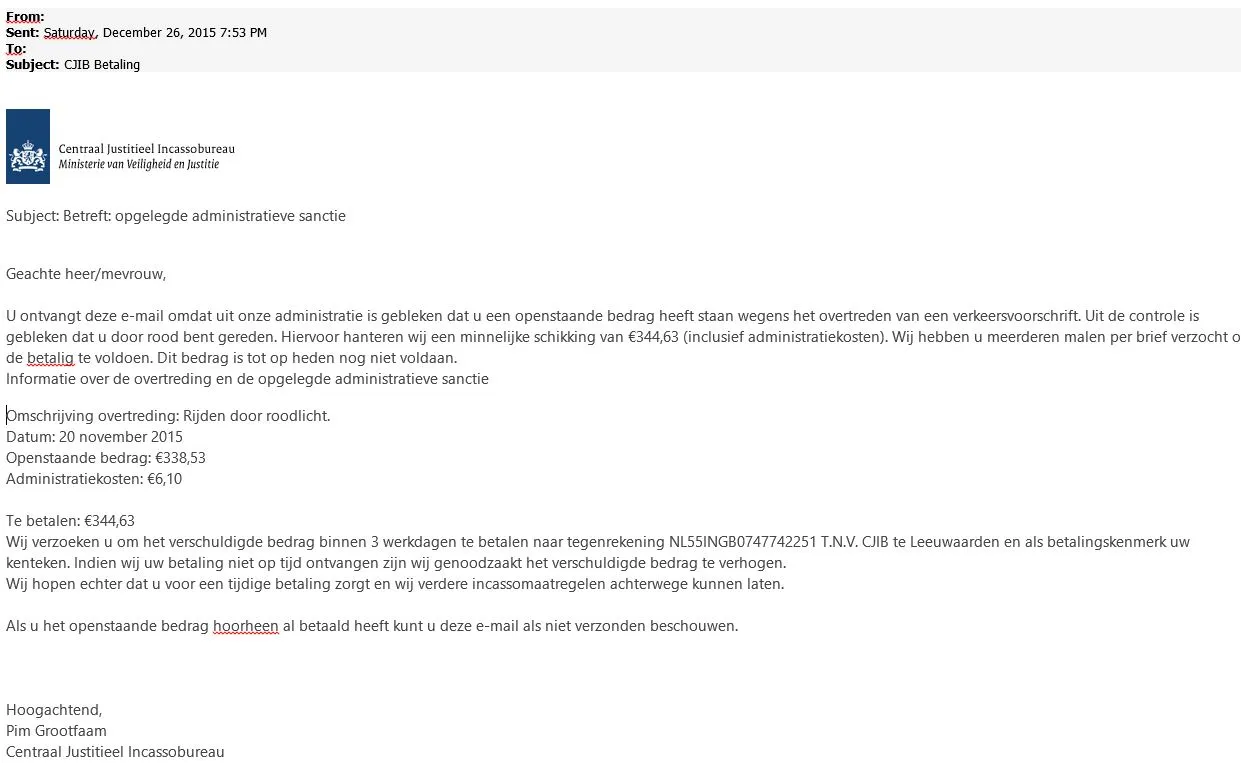This screenshot has width=1241, height=763.
Task: Click the 'Centraal Justitieel Incassobureau' logo text
Action: click(x=147, y=149)
